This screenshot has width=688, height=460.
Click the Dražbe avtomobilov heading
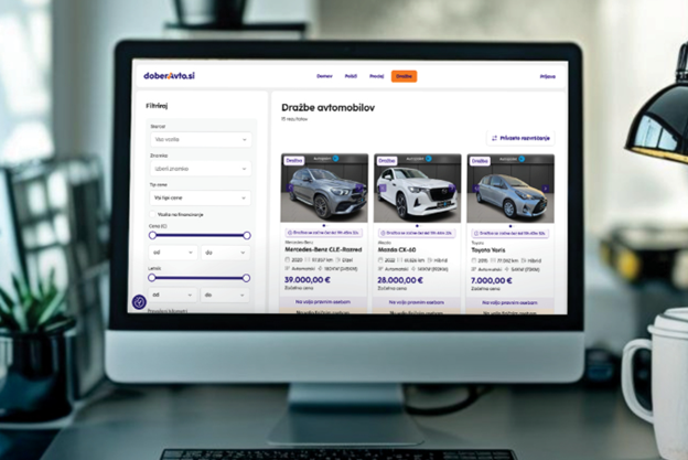pyautogui.click(x=328, y=108)
